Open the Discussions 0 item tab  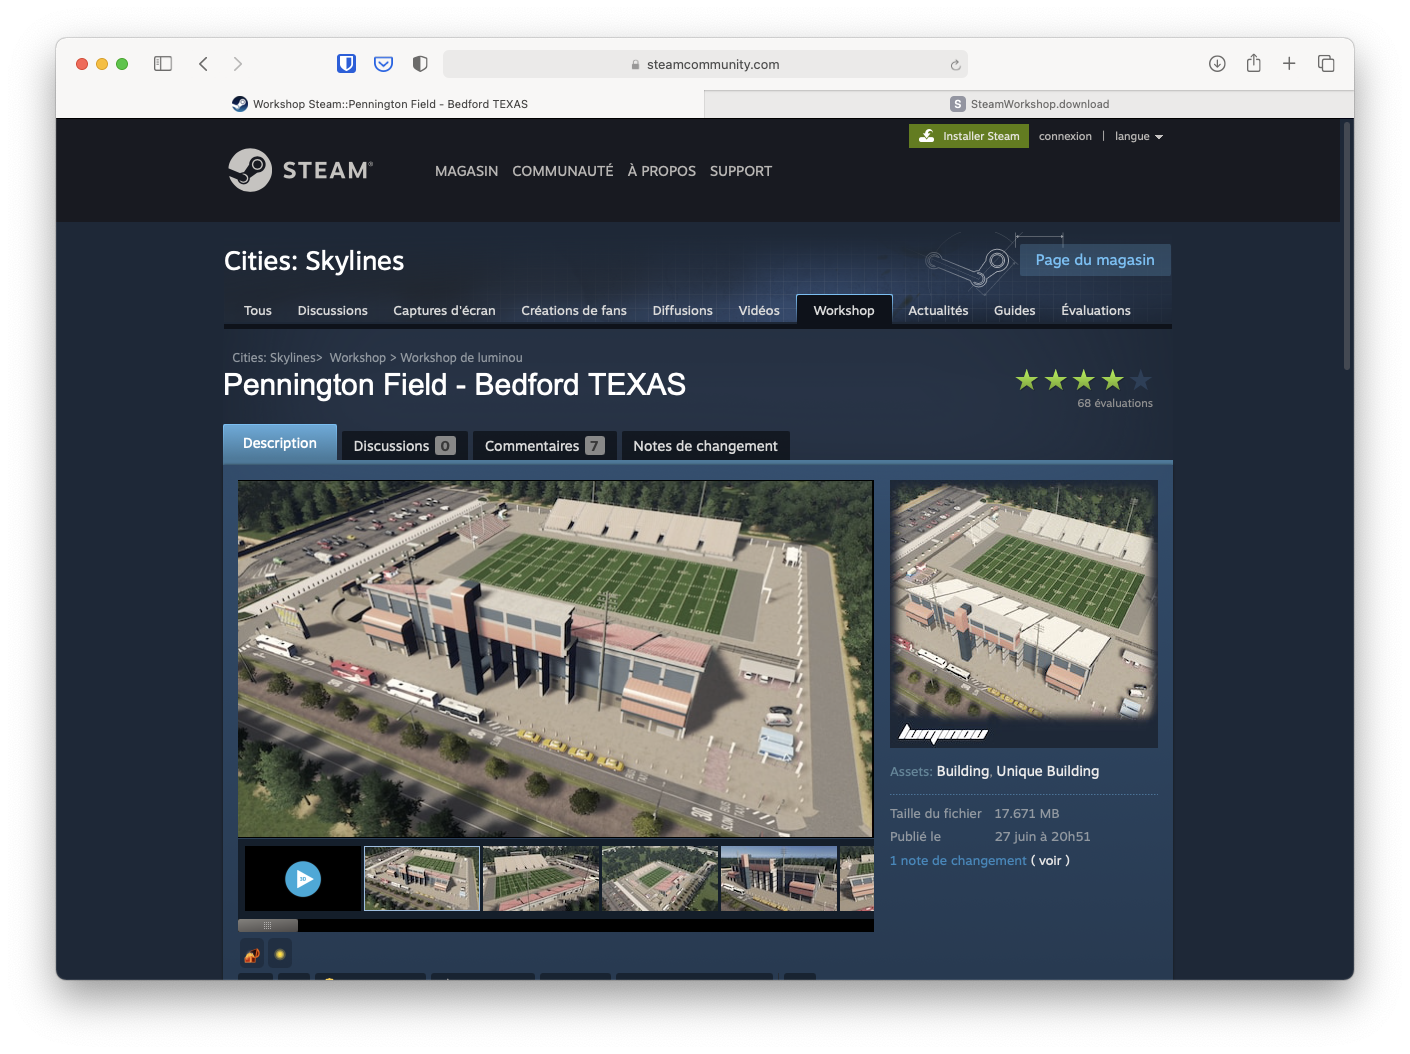(404, 446)
